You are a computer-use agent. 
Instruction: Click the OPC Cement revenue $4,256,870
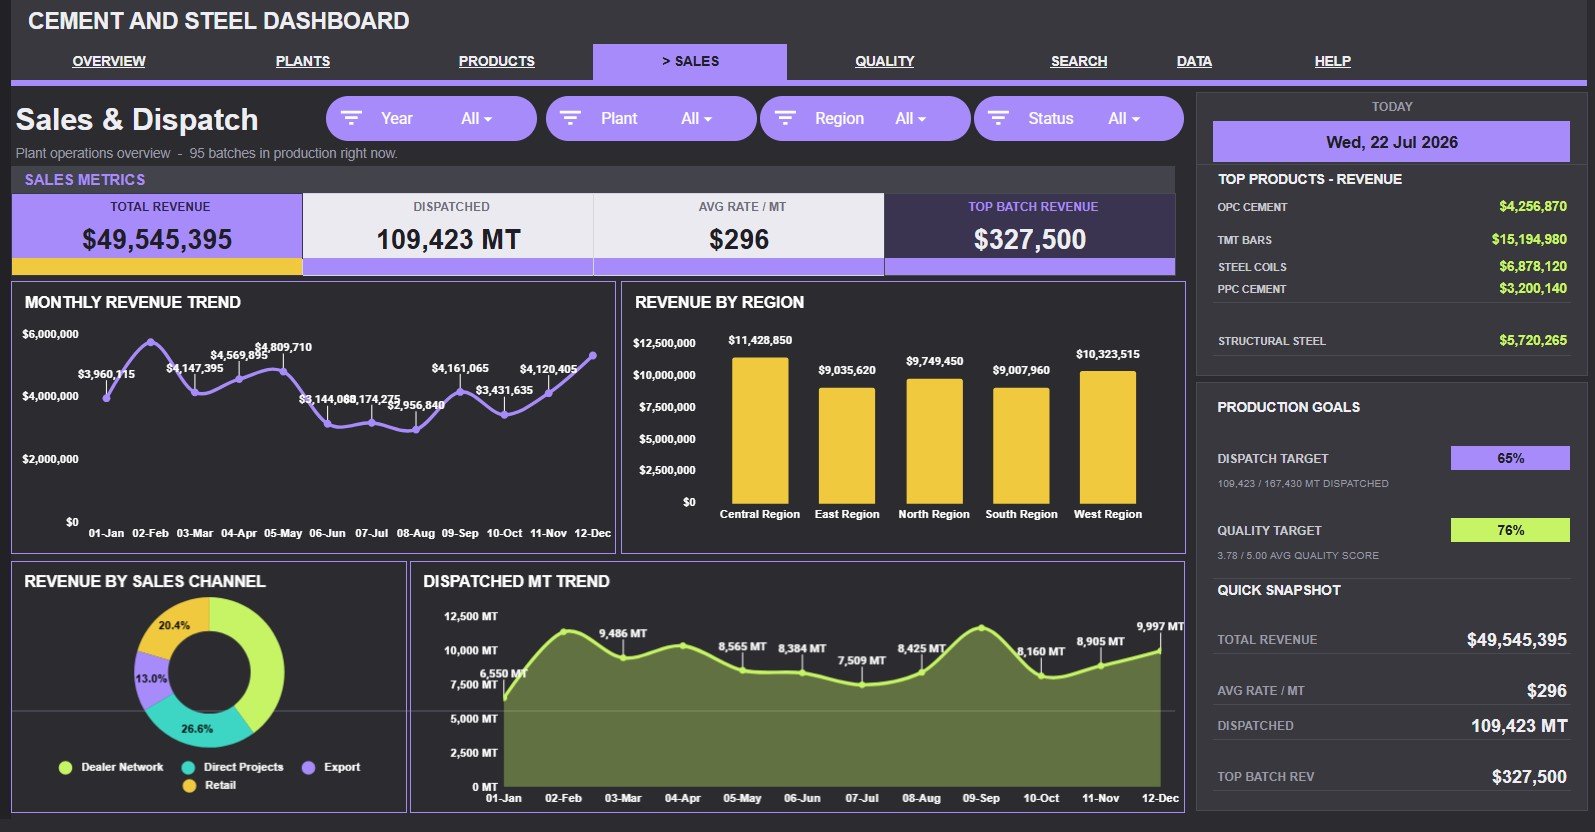[x=1533, y=206]
